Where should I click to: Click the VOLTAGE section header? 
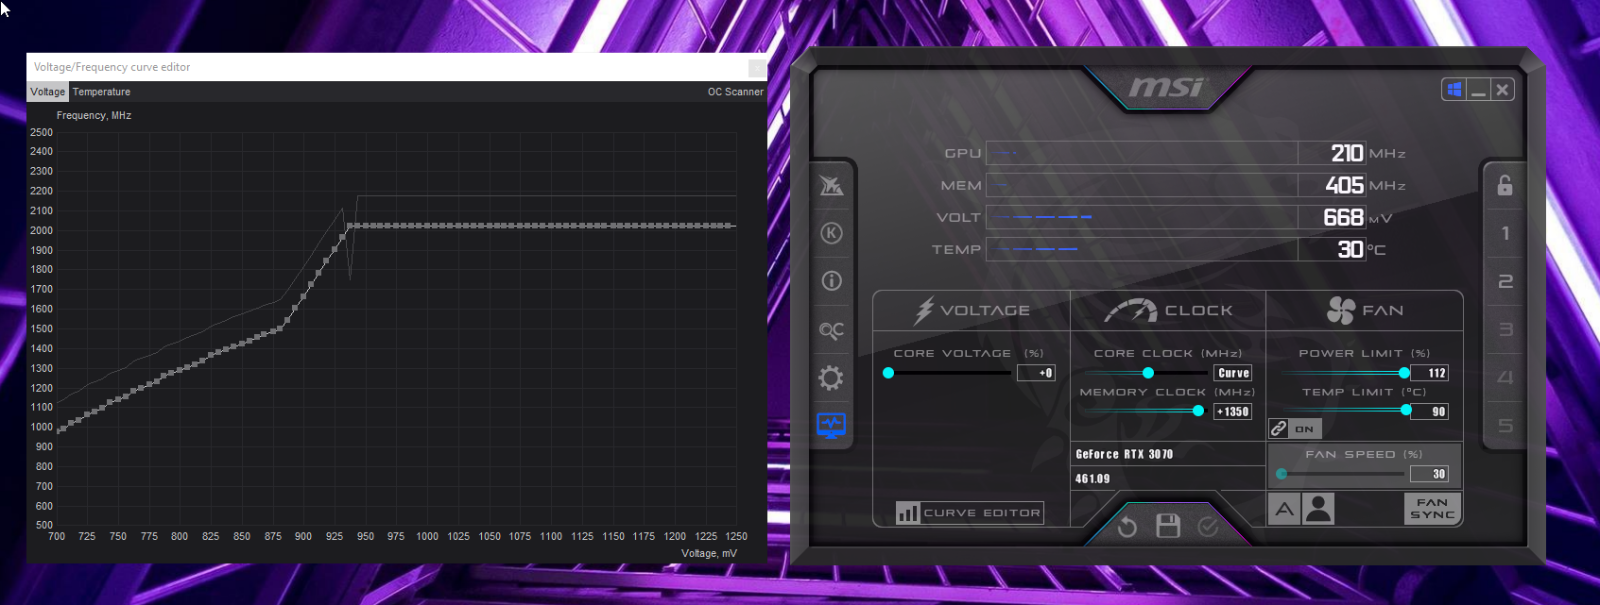click(971, 311)
